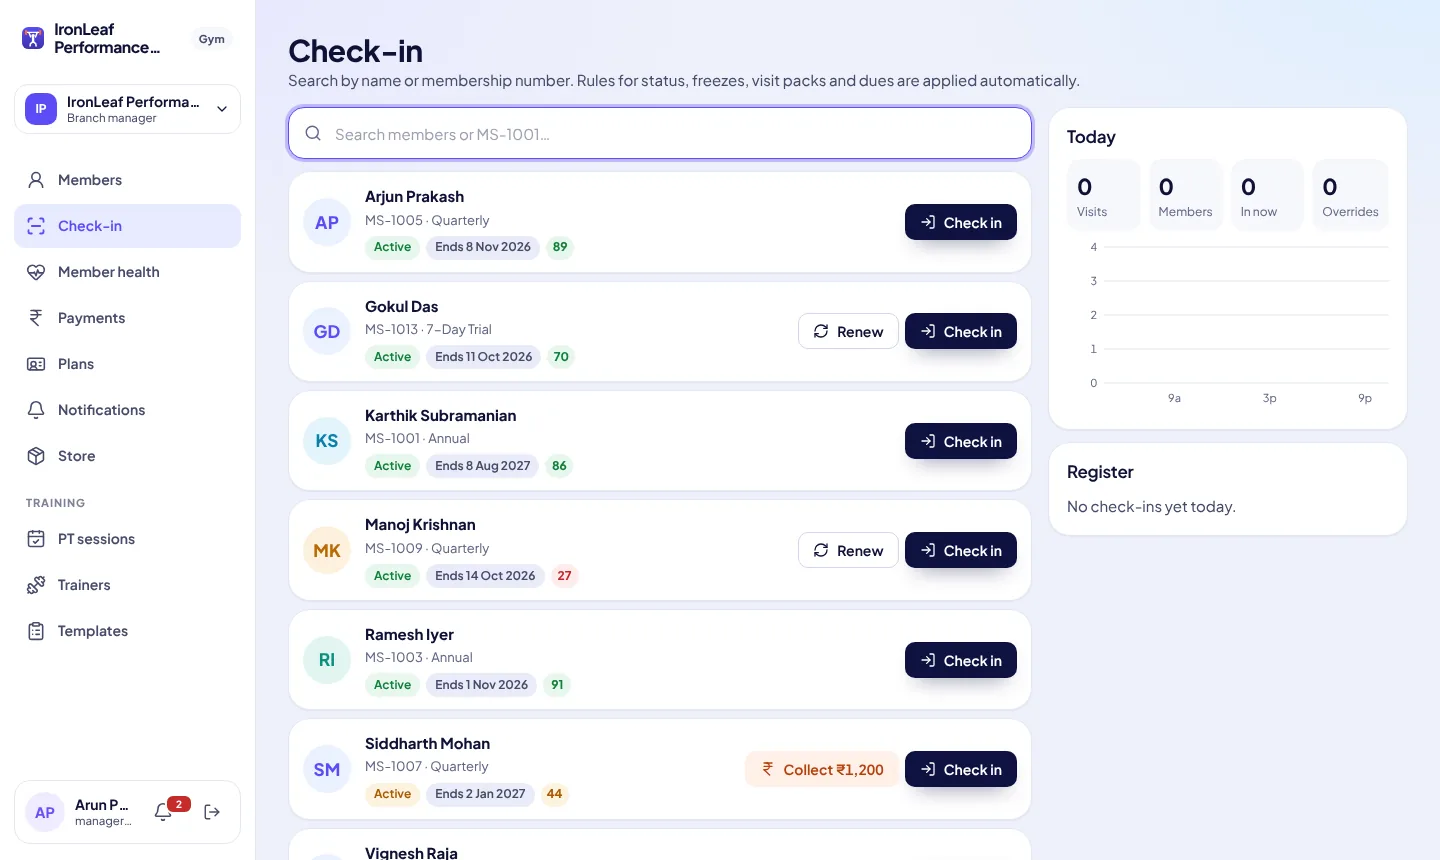Click the PT sessions calendar icon

tap(36, 539)
